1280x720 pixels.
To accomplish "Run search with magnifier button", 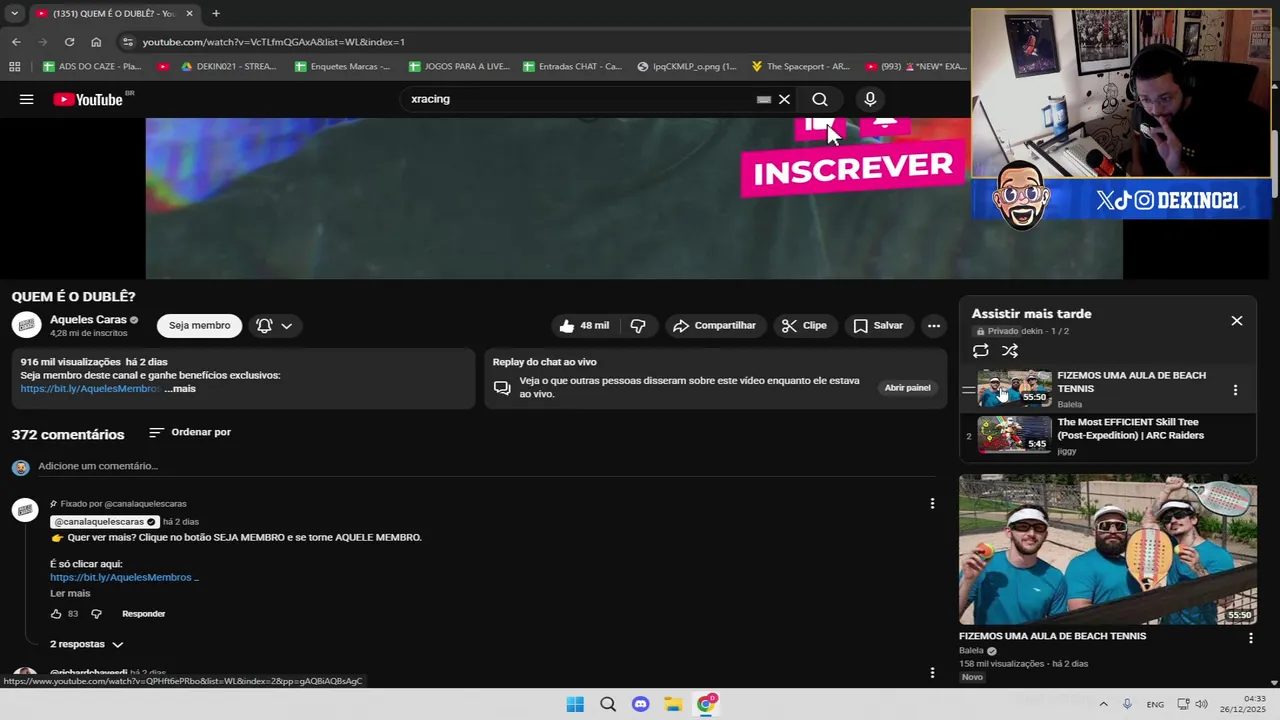I will pyautogui.click(x=820, y=99).
